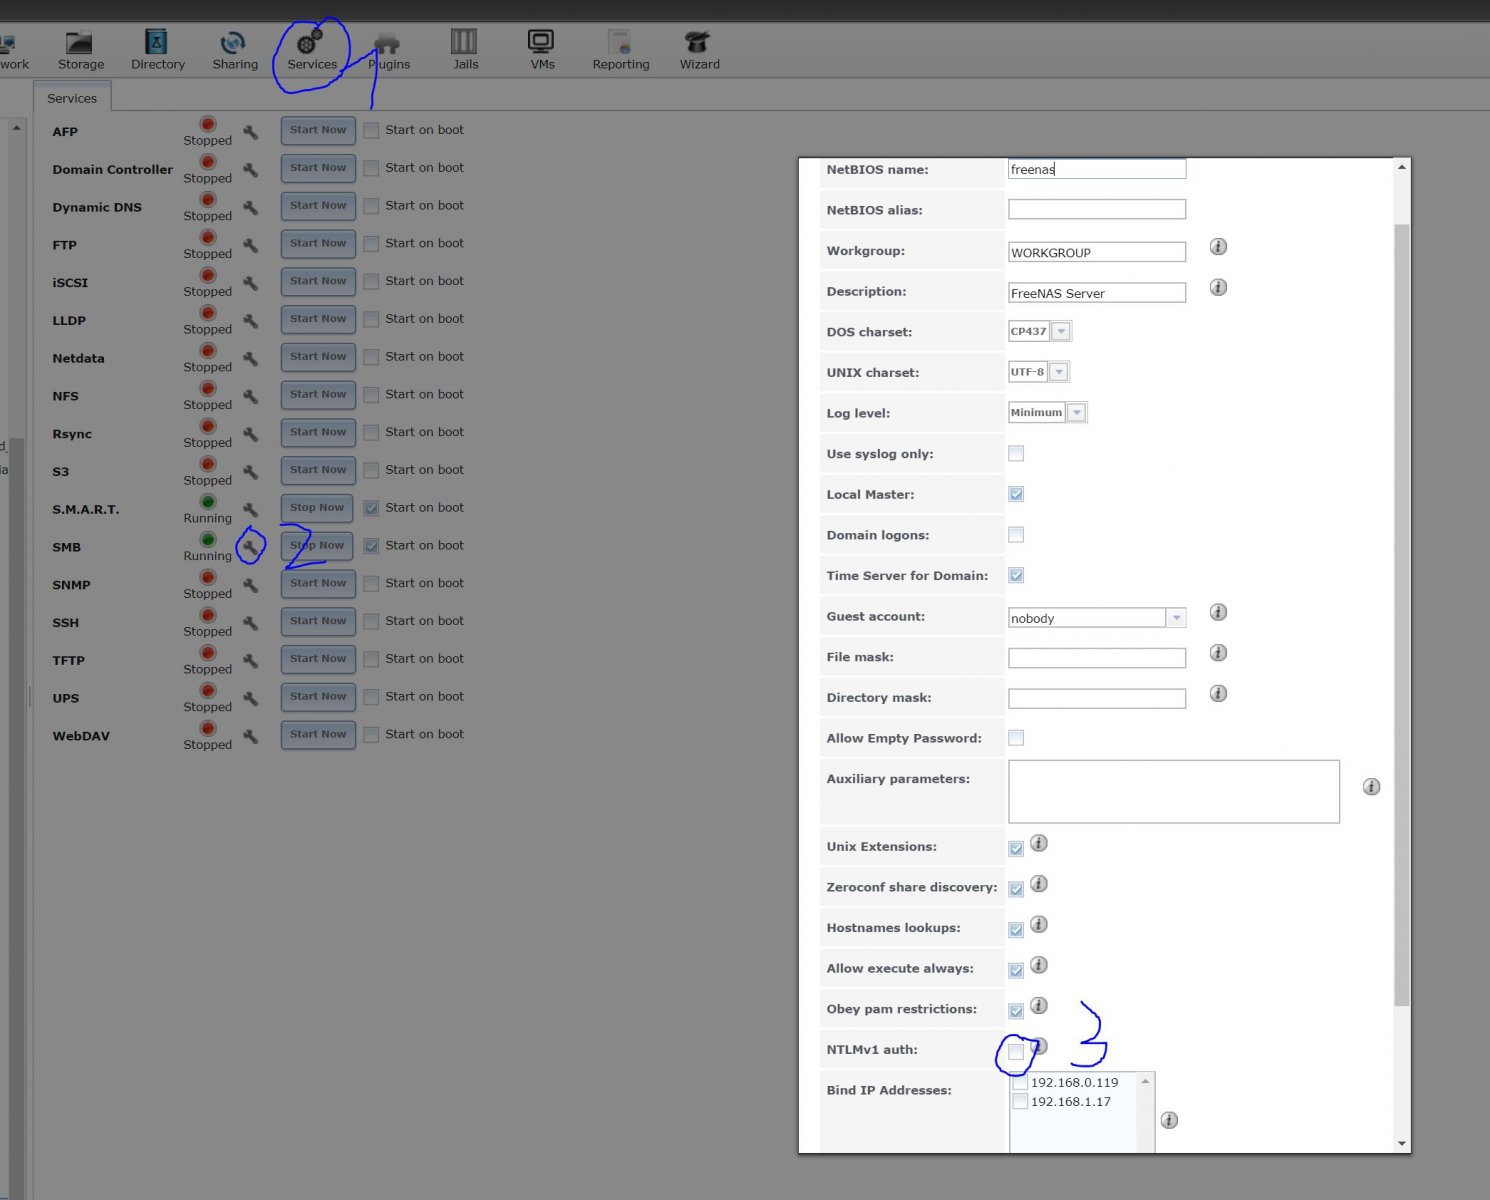Screen dimensions: 1490x1200
Task: Click the Auxiliary parameters text area
Action: [x=1174, y=791]
